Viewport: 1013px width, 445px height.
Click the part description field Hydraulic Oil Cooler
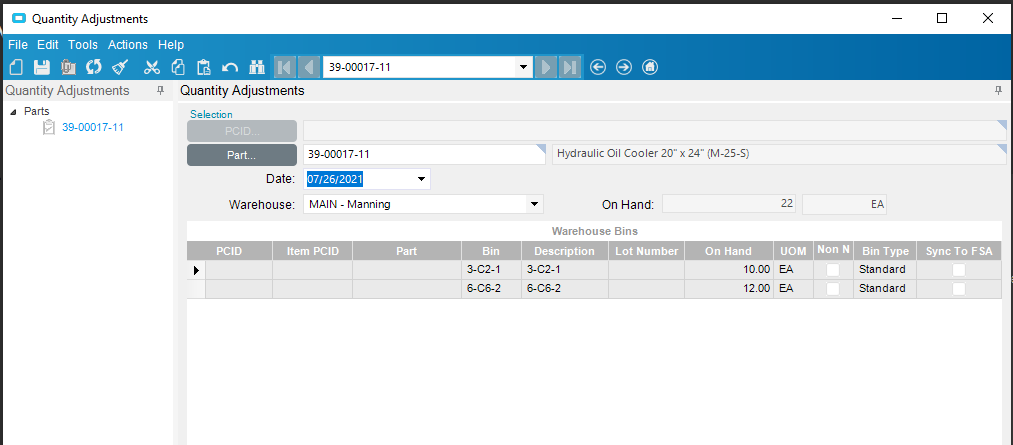tap(779, 155)
